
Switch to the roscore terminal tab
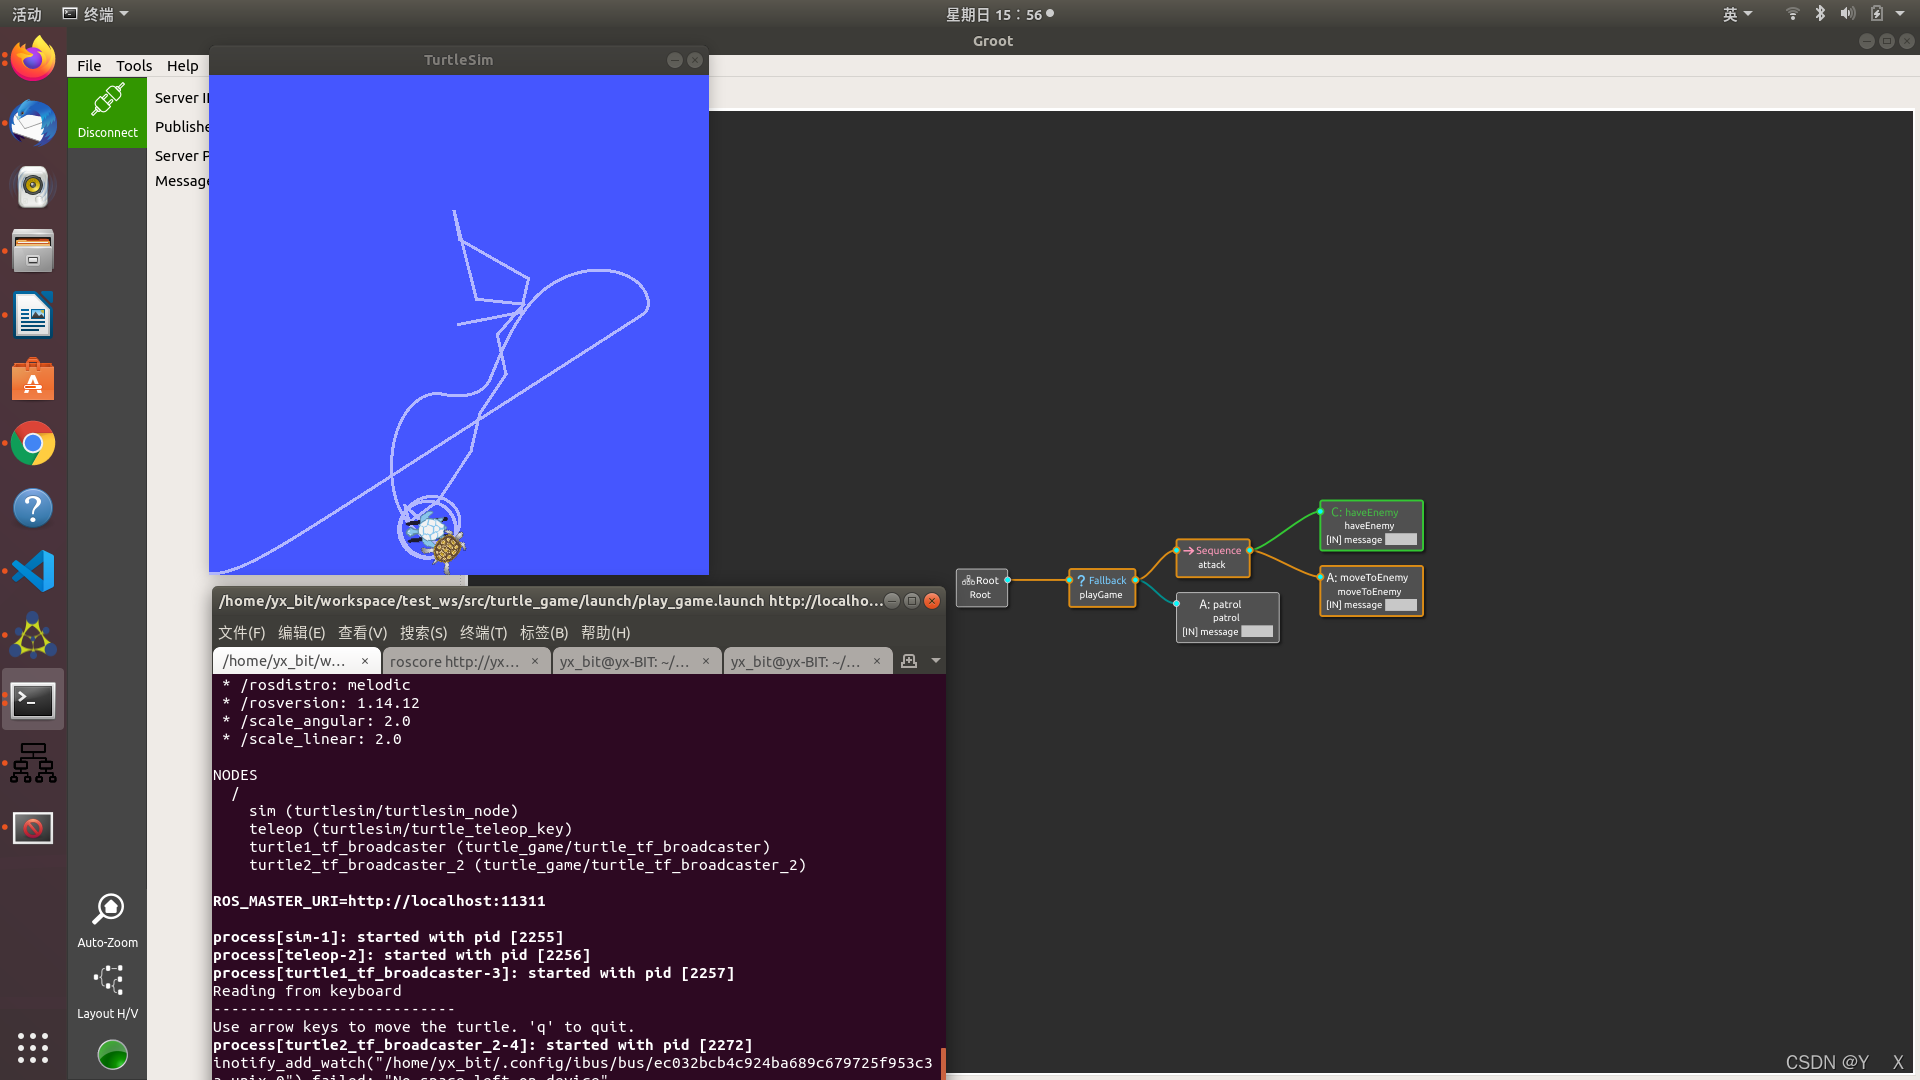[455, 662]
